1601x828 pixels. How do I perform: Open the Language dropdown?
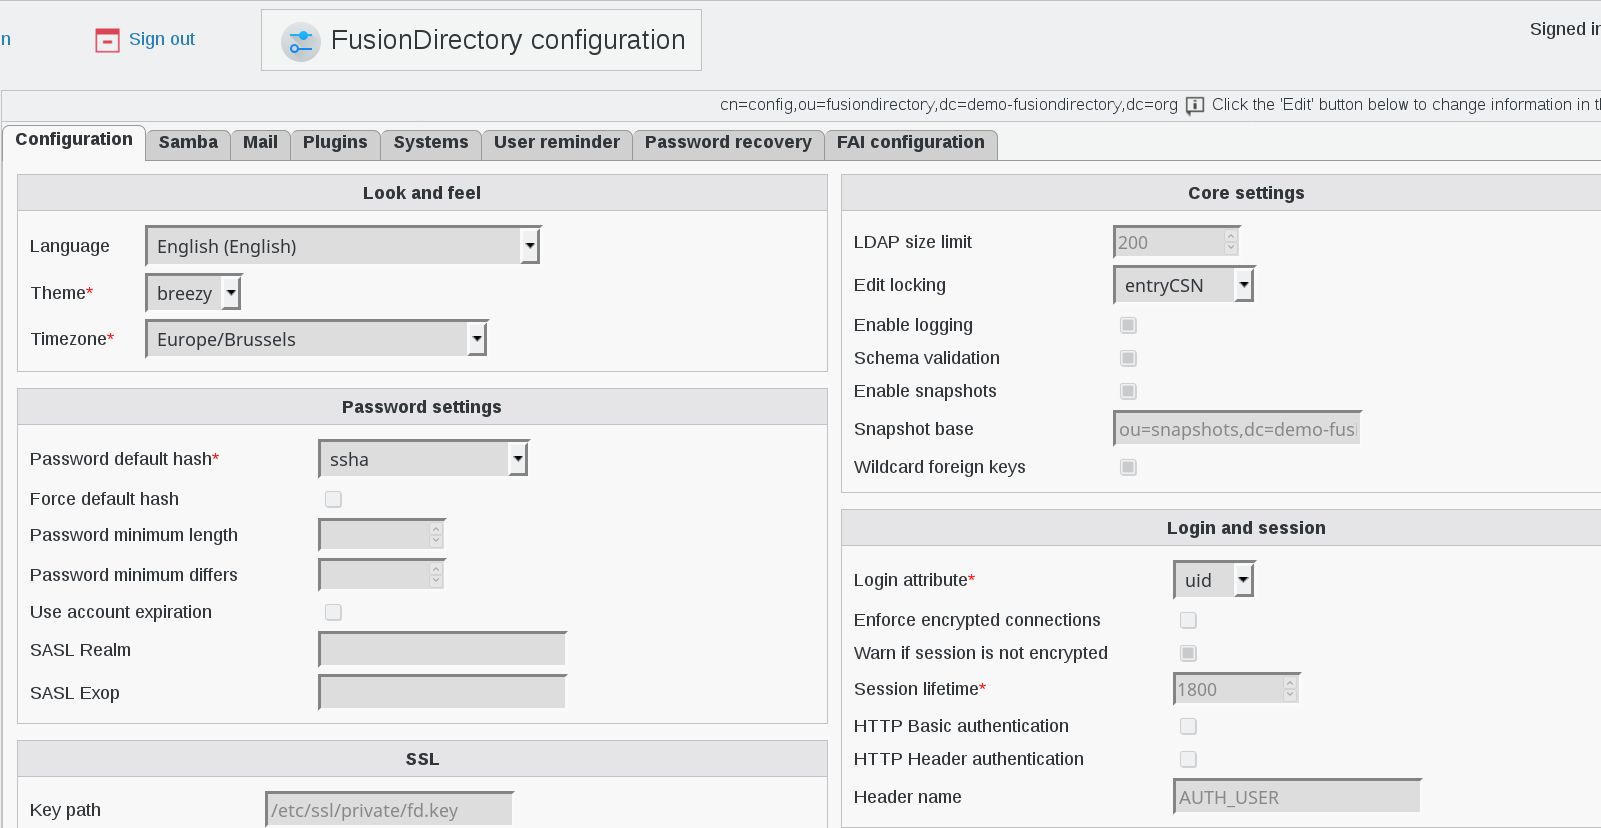[x=343, y=246]
